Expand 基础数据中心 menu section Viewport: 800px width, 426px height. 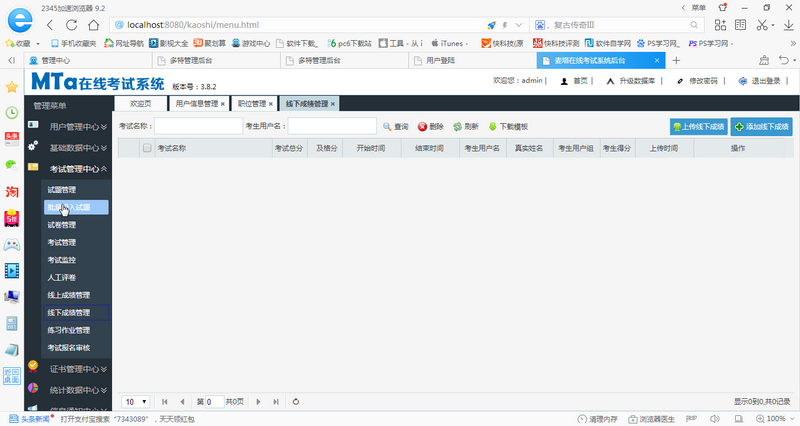coord(68,148)
